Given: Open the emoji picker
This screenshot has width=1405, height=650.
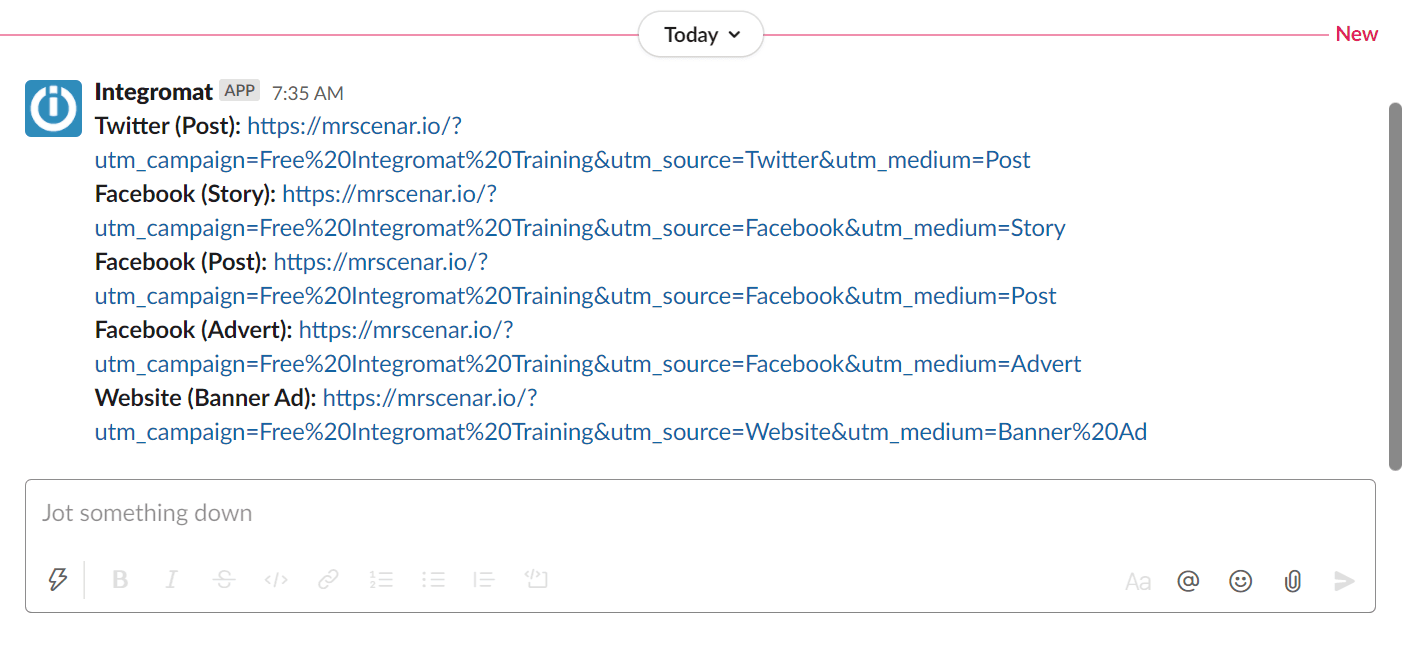Looking at the screenshot, I should click(x=1241, y=581).
